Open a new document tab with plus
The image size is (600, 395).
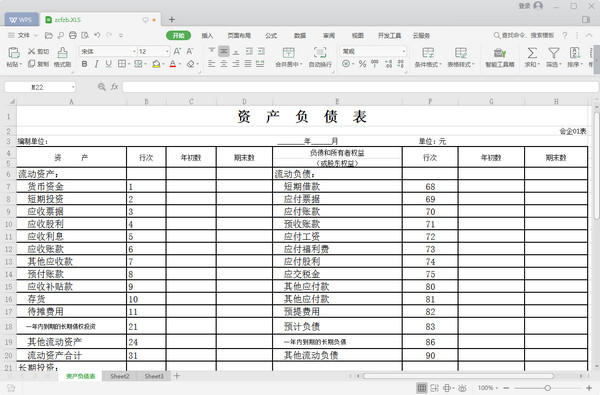pos(171,20)
